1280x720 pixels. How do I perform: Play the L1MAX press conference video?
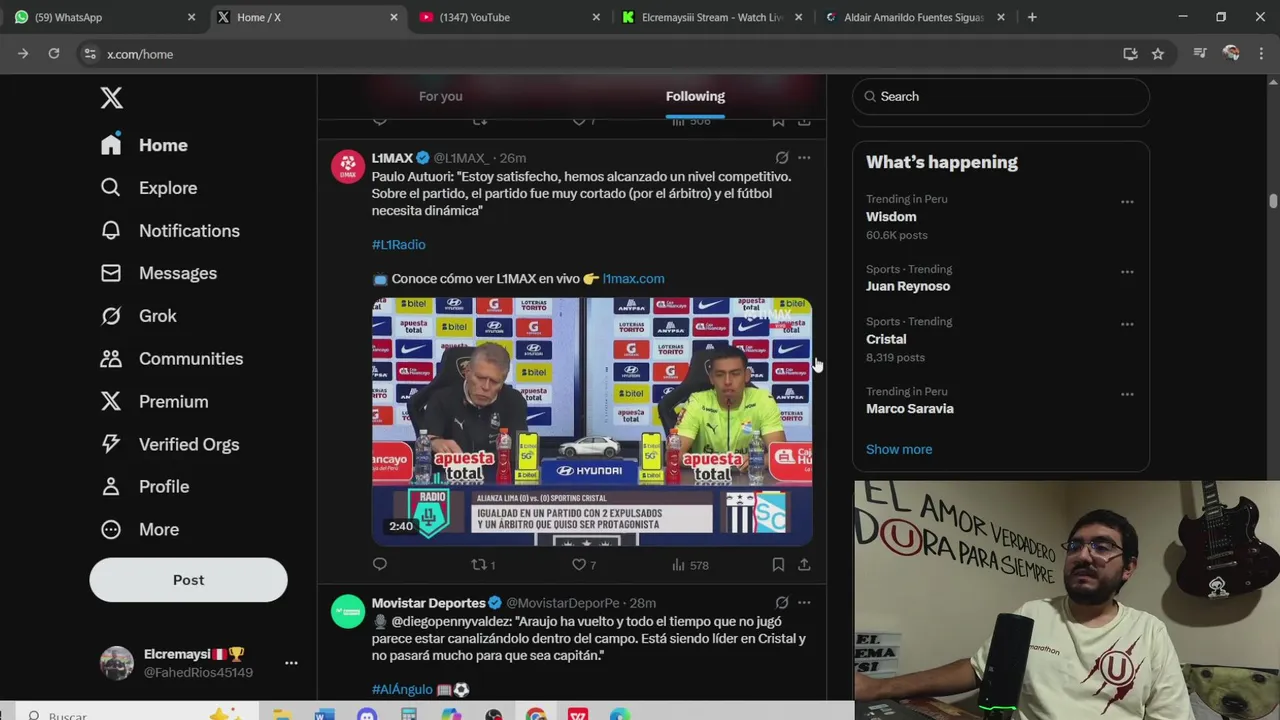click(592, 422)
